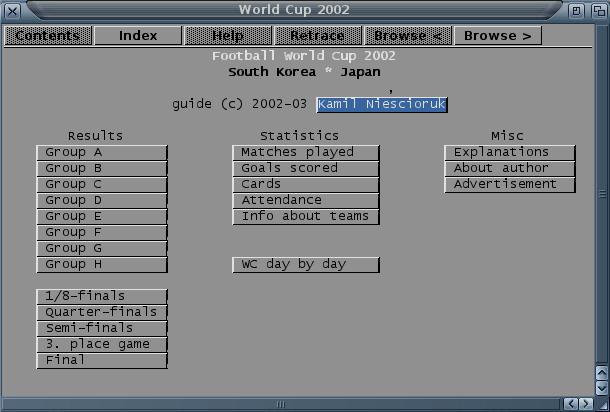Viewport: 610px width, 412px height.
Task: Click the horizontal scrollbar handle
Action: 281,404
